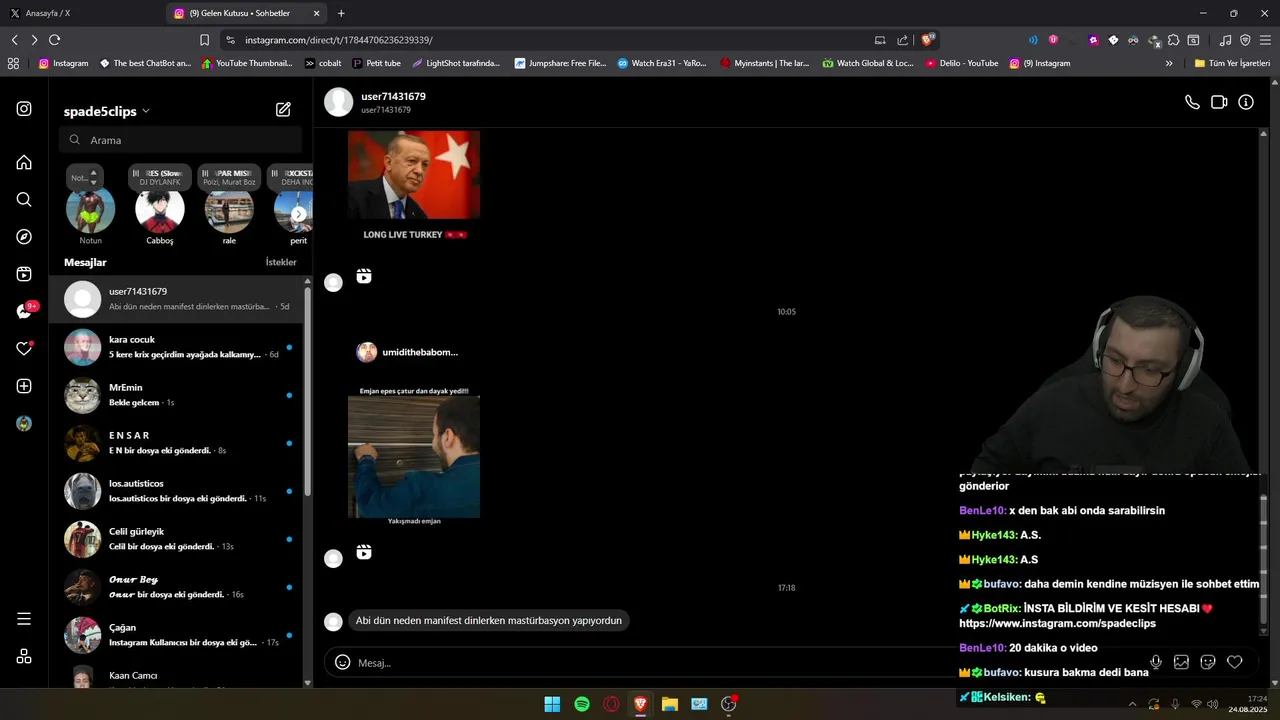Attach a photo using the image icon
This screenshot has height=720, width=1280.
coord(1181,662)
